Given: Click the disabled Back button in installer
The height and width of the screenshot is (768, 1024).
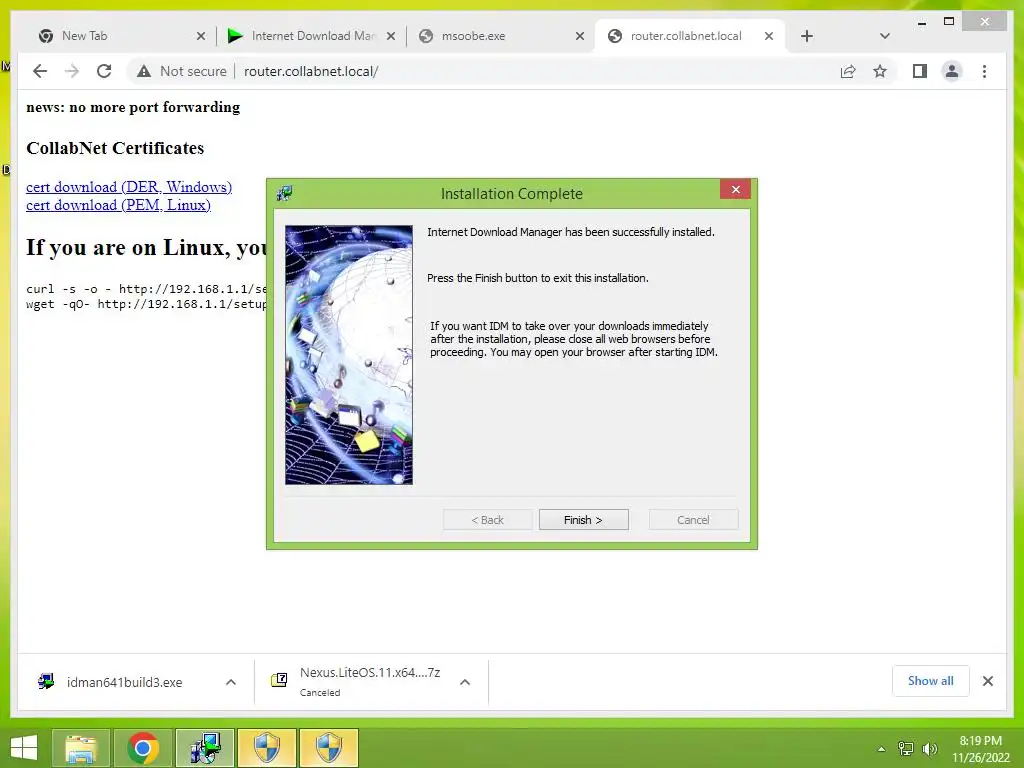Looking at the screenshot, I should (x=487, y=520).
